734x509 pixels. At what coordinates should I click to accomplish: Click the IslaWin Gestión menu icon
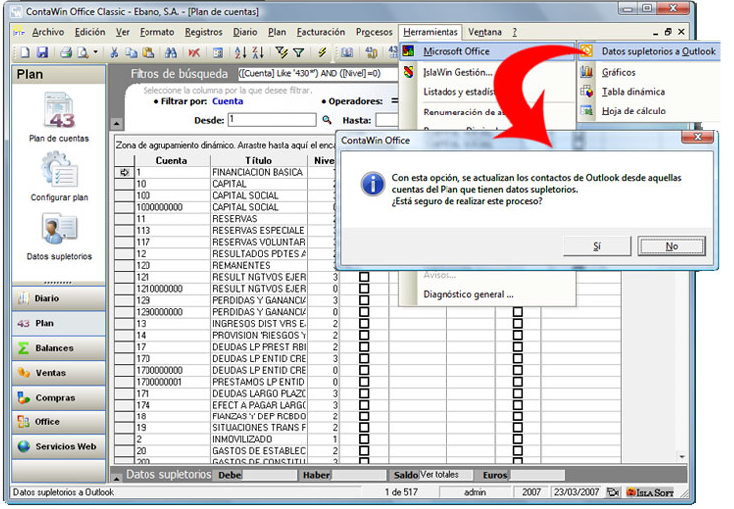pyautogui.click(x=409, y=72)
